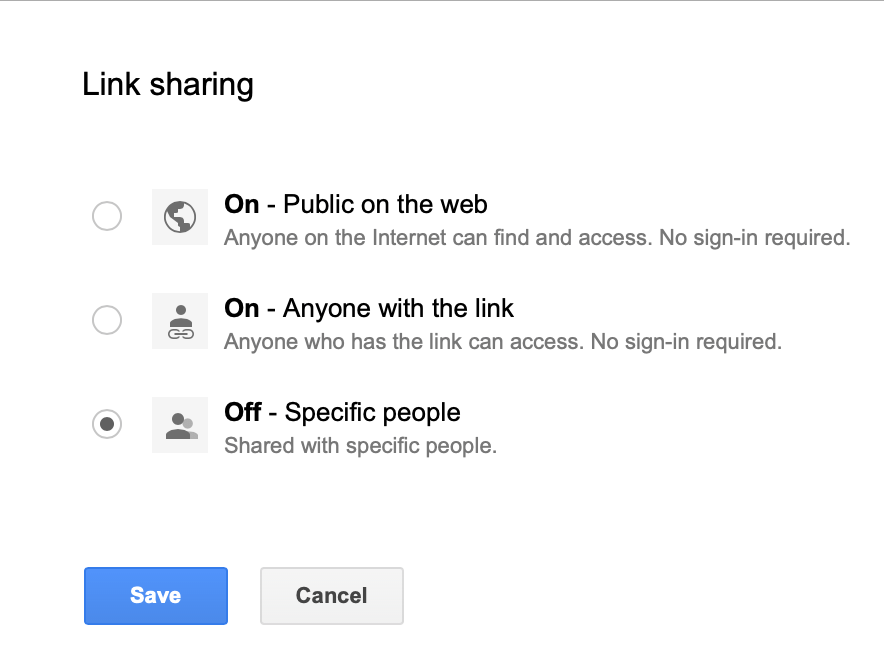
Task: Click the "Public on the web" label text
Action: [x=385, y=205]
